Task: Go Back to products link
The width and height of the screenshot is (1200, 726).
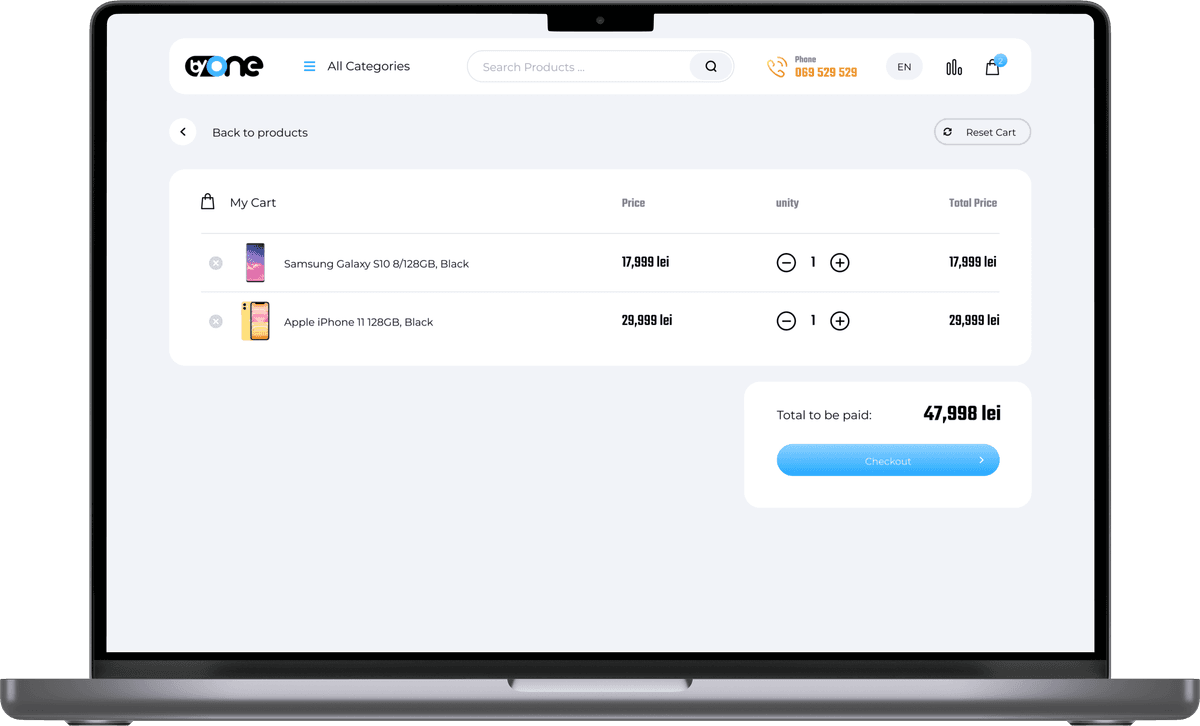Action: pyautogui.click(x=260, y=132)
